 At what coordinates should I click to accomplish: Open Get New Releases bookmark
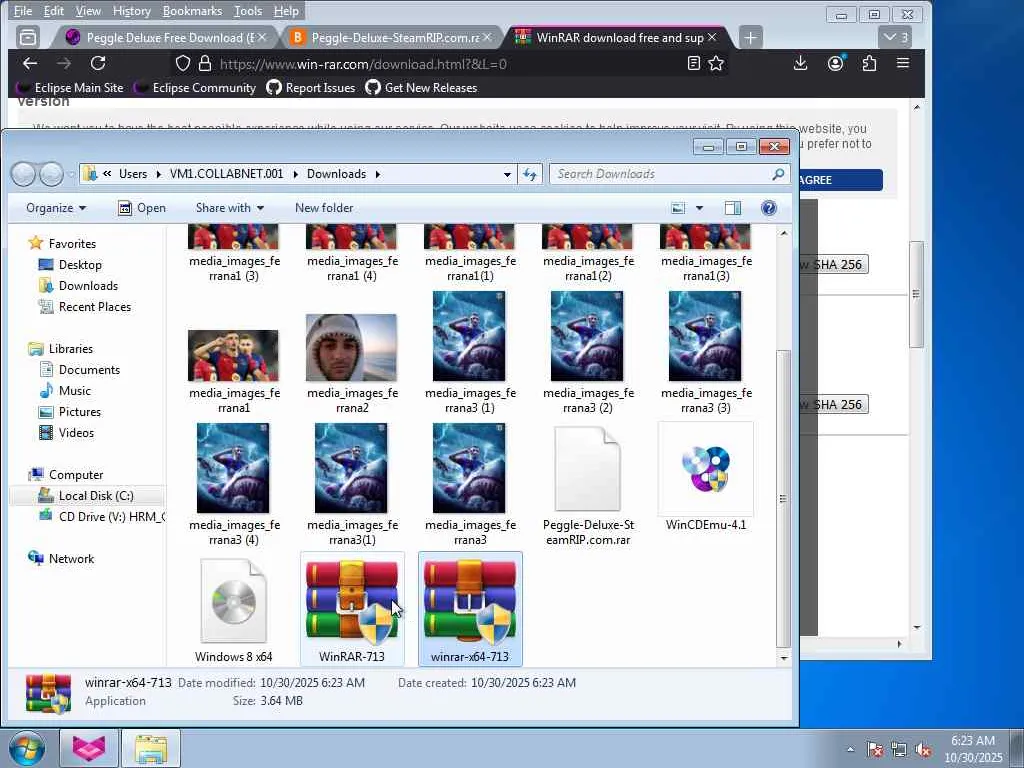pyautogui.click(x=421, y=88)
